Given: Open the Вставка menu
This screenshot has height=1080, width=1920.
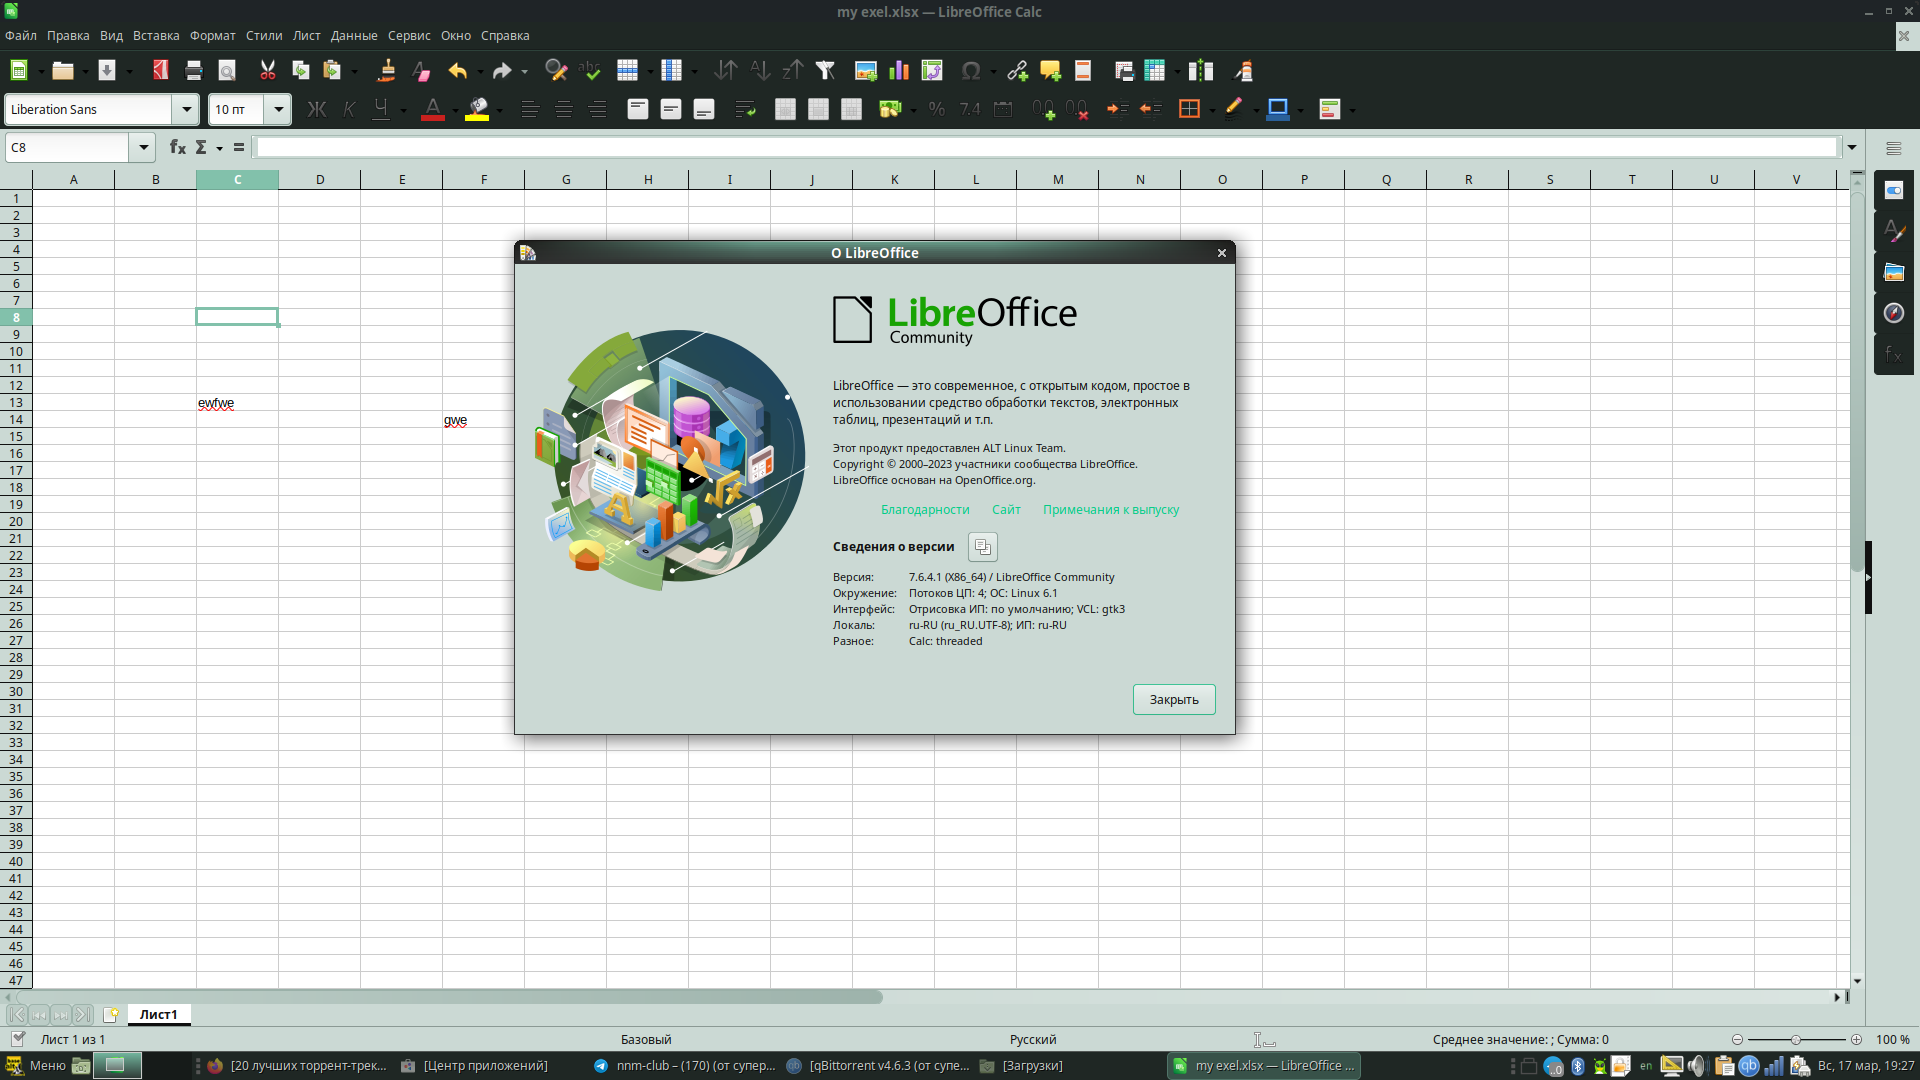Looking at the screenshot, I should 156,35.
